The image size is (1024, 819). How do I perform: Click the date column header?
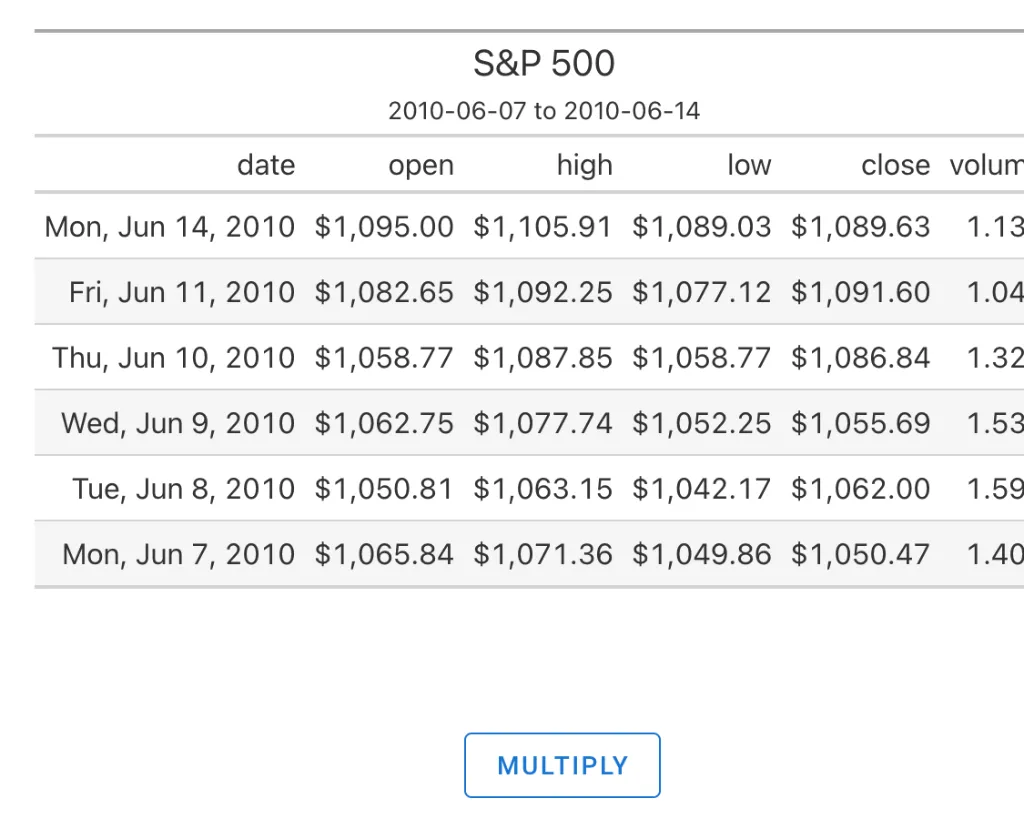coord(266,165)
